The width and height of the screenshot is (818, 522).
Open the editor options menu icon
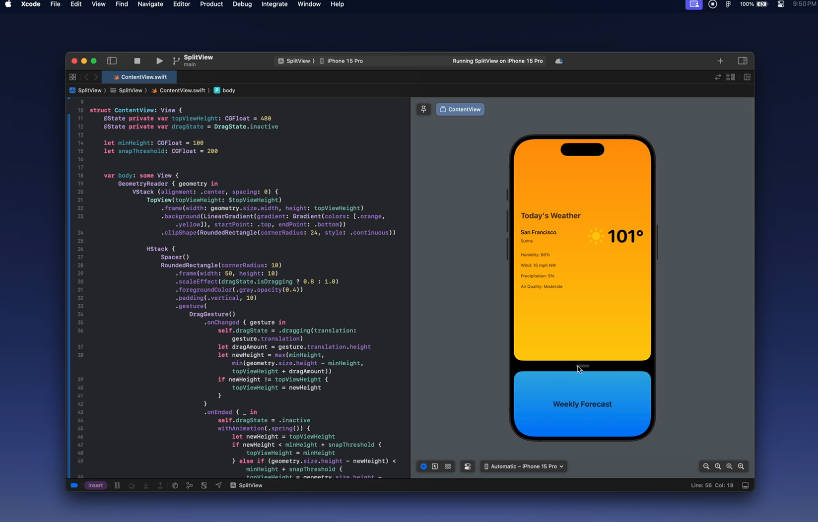[x=731, y=77]
